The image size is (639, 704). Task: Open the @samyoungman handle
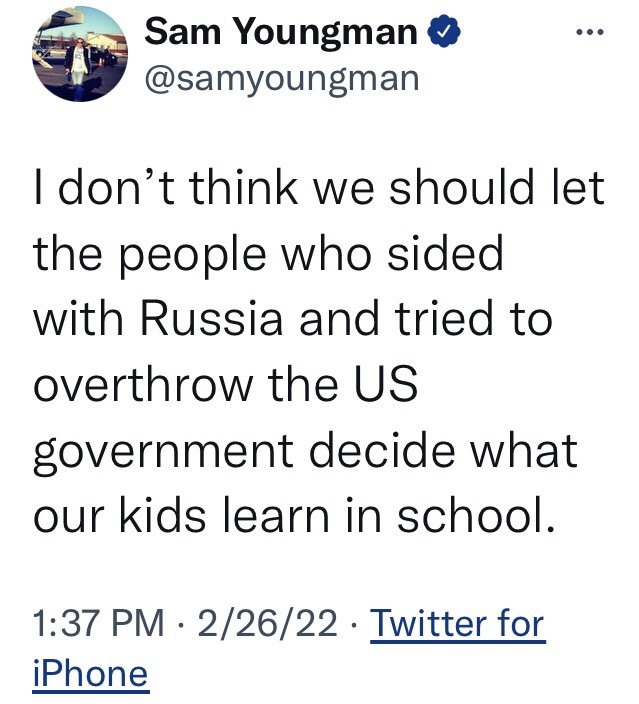(x=282, y=77)
